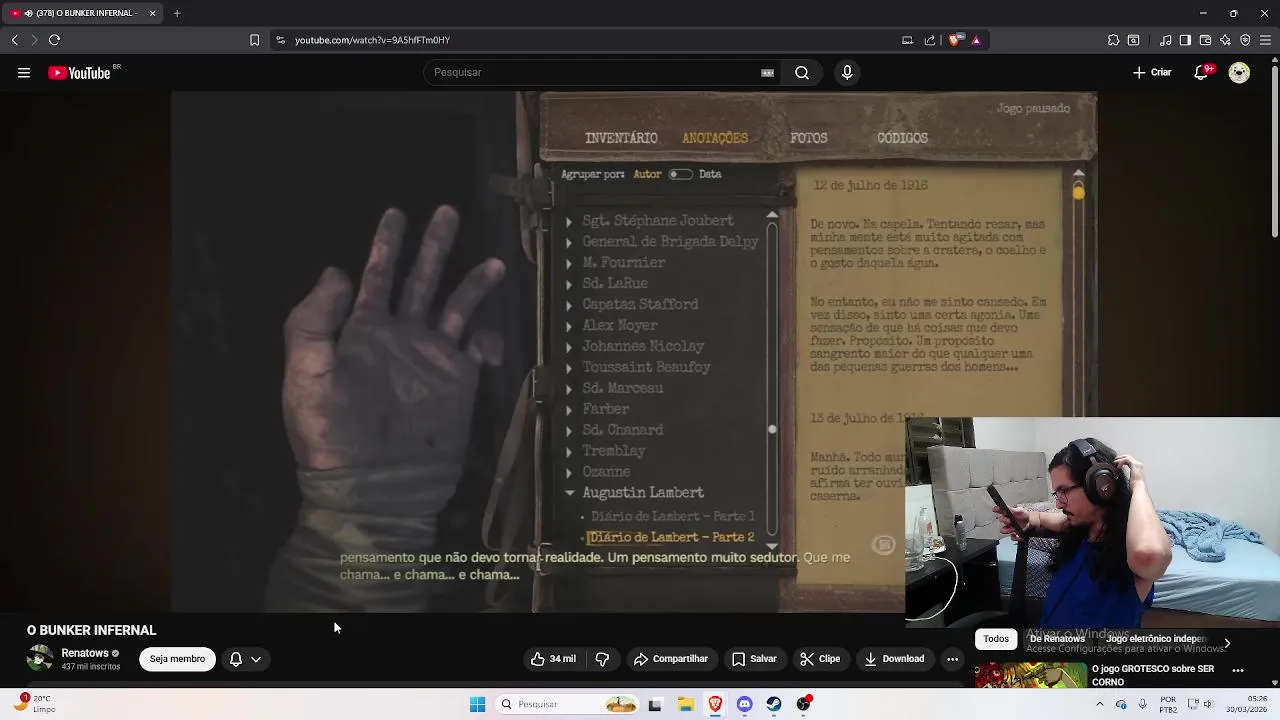
Task: Open the Renatows channel name link
Action: [x=85, y=653]
